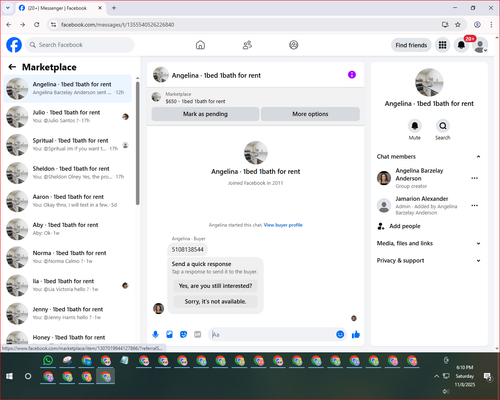Open the GIF picker icon
This screenshot has width=500, height=400.
click(x=198, y=334)
